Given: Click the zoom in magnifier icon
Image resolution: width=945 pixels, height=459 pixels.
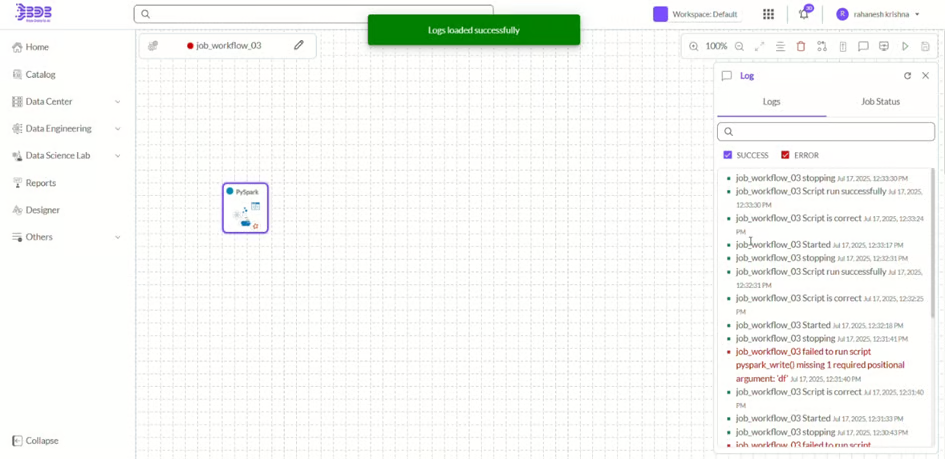Looking at the screenshot, I should tap(694, 46).
